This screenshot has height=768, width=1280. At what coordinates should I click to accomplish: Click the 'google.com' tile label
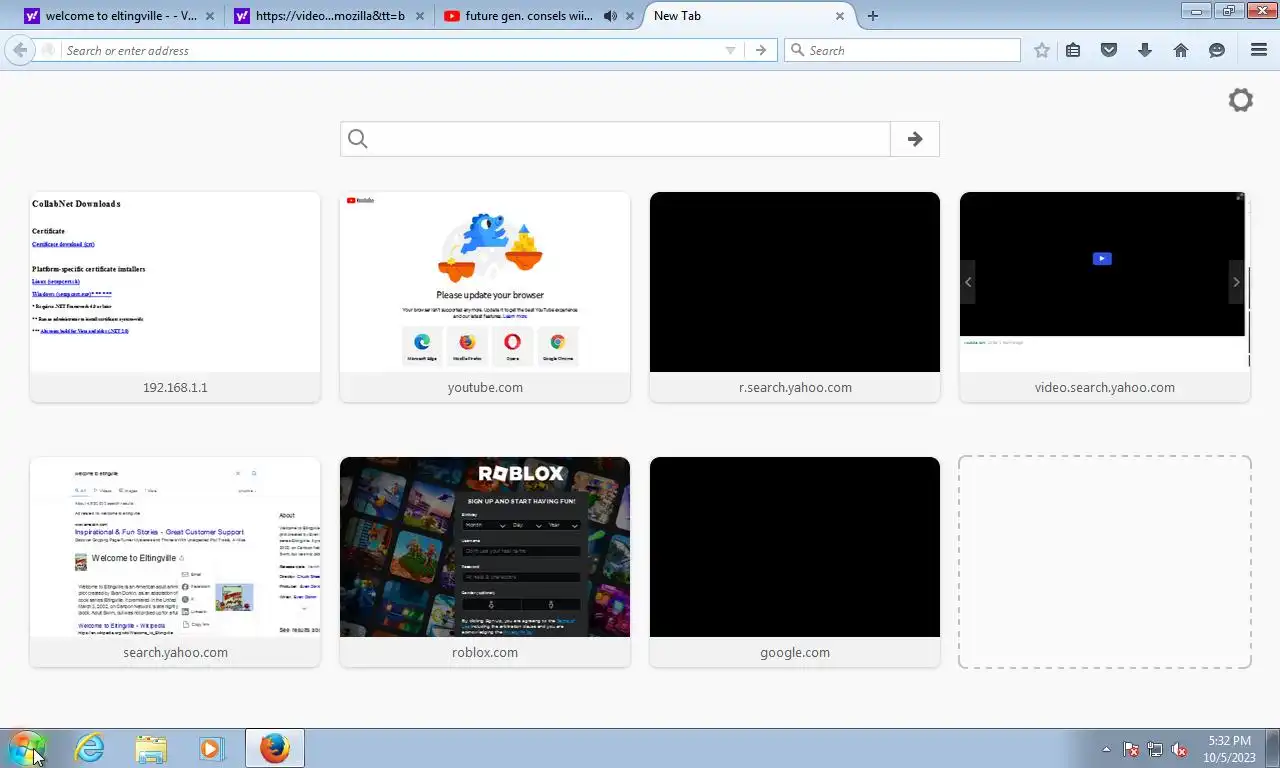point(795,653)
